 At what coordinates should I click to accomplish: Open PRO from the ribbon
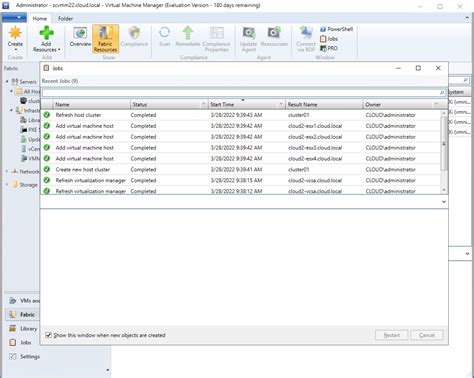(x=329, y=48)
